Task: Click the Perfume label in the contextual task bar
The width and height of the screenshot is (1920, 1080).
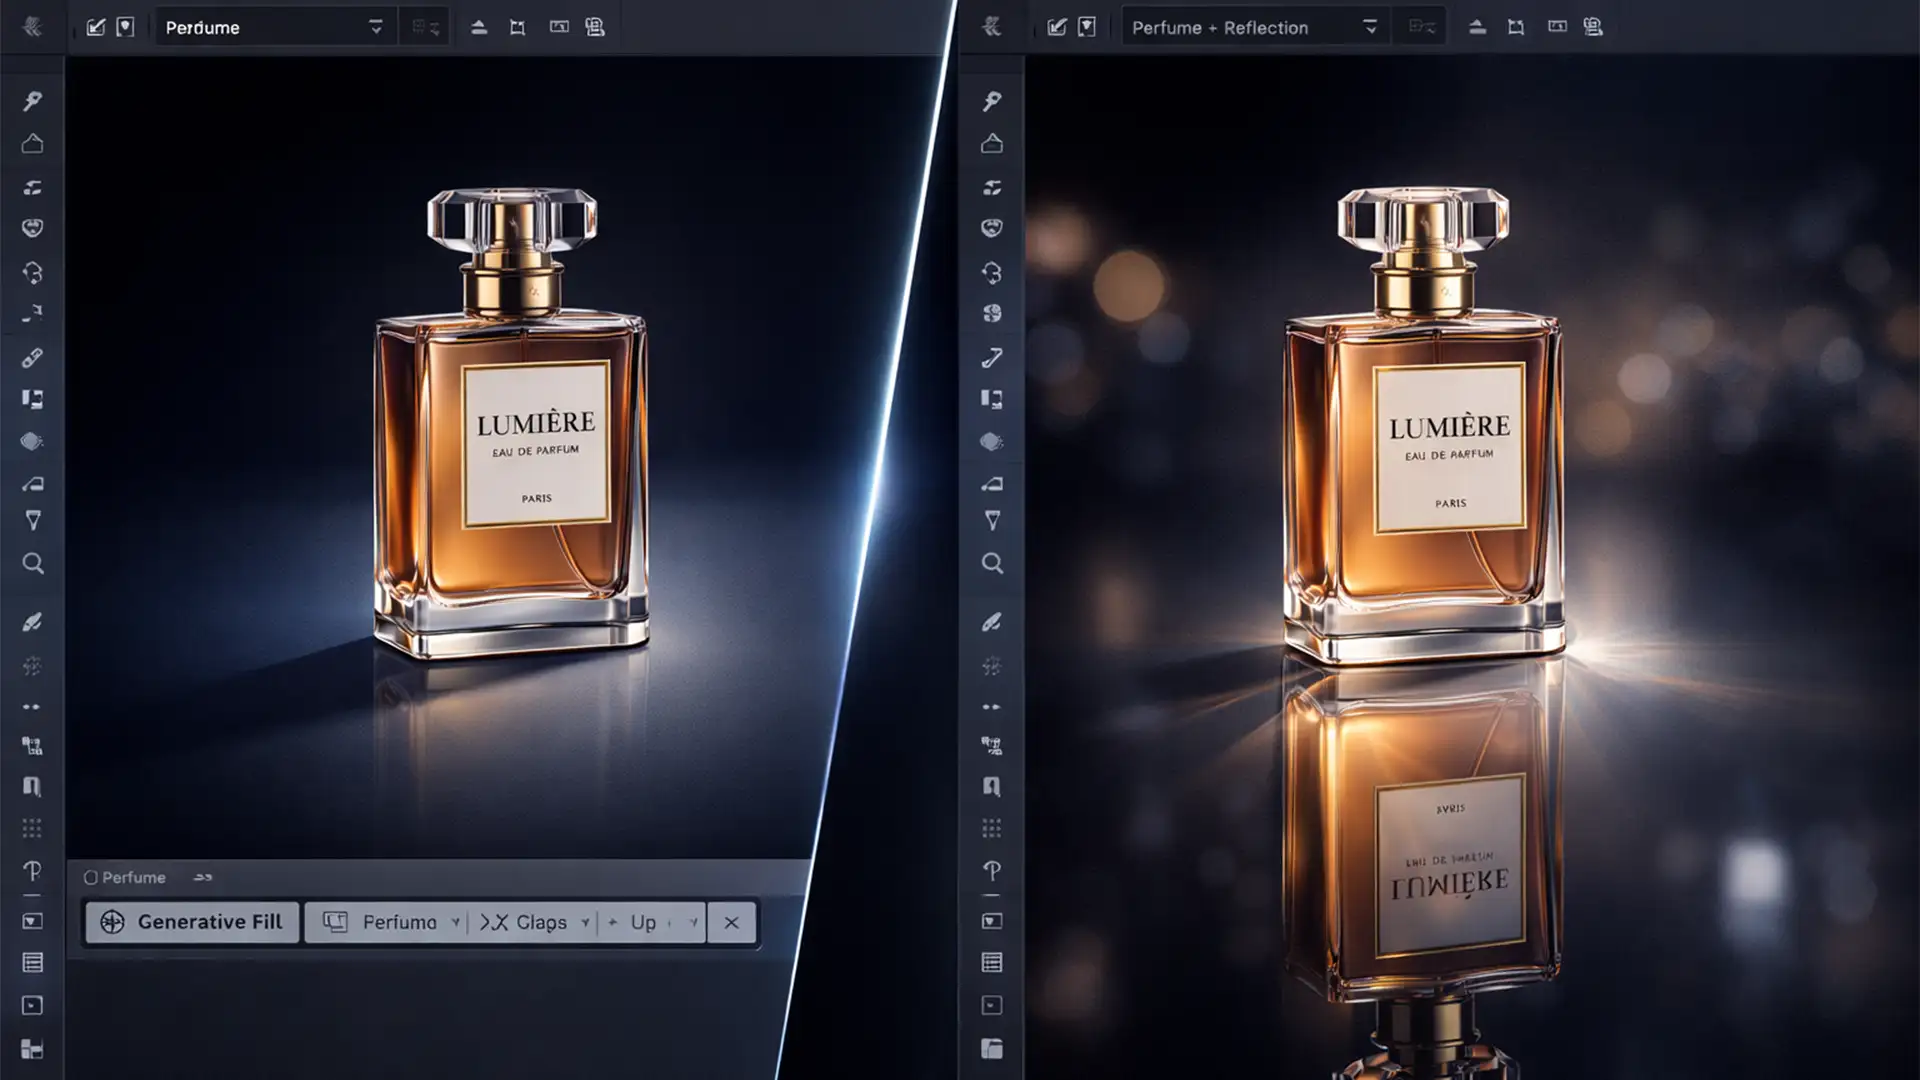Action: [398, 922]
